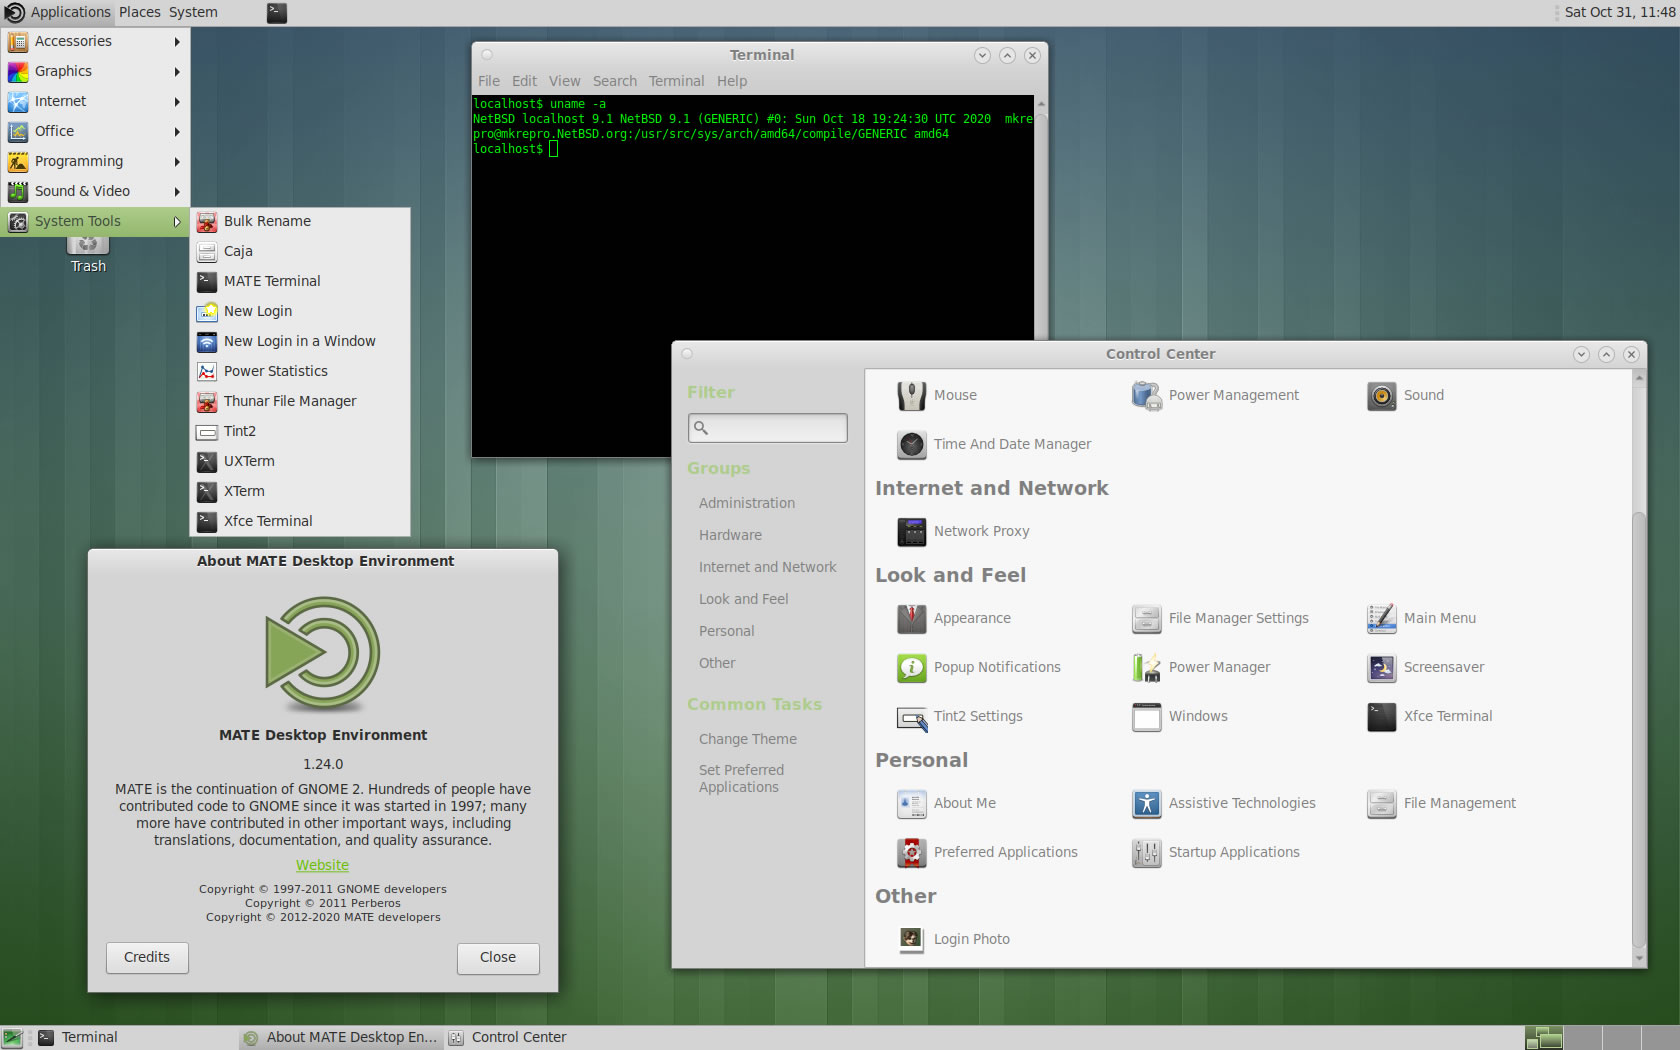Launch UXTerm from System Tools
1680x1050 pixels.
coord(300,462)
